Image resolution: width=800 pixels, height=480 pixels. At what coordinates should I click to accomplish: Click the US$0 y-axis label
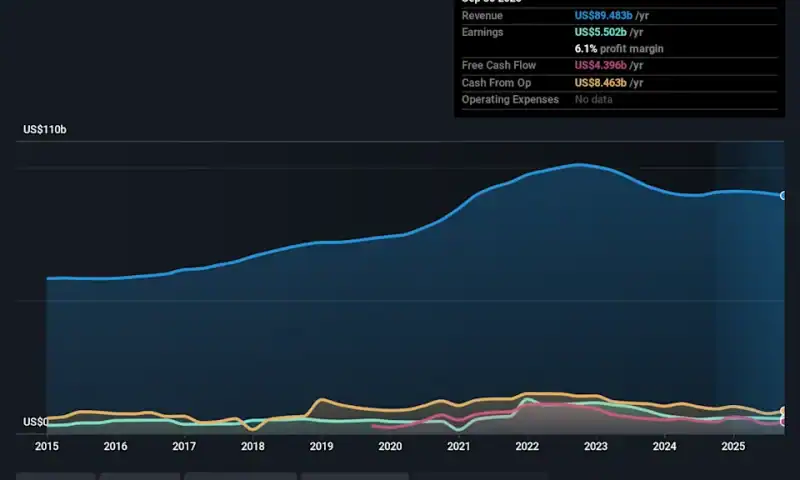pos(34,422)
